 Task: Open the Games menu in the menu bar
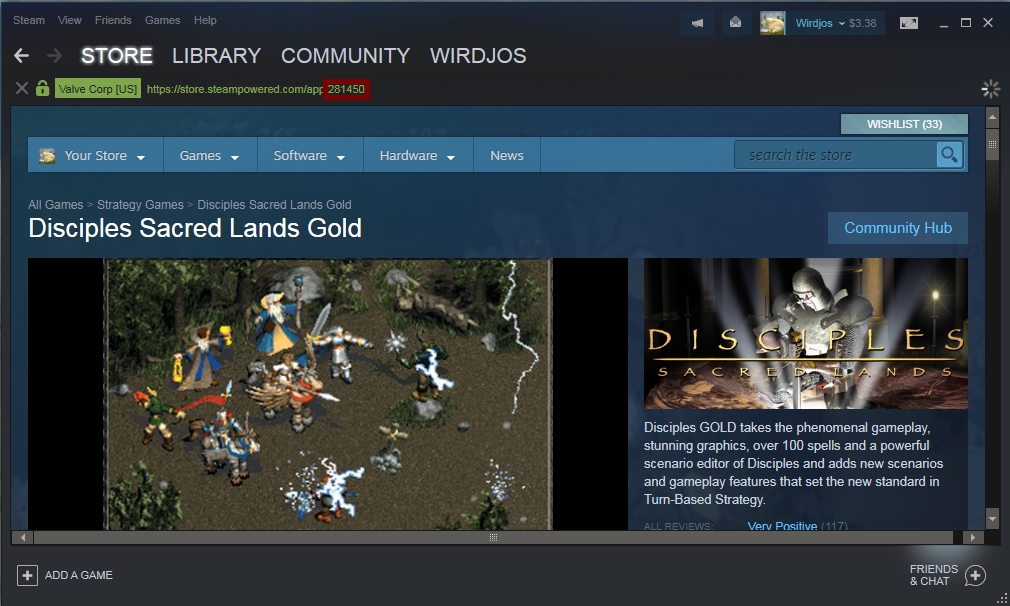(x=162, y=20)
